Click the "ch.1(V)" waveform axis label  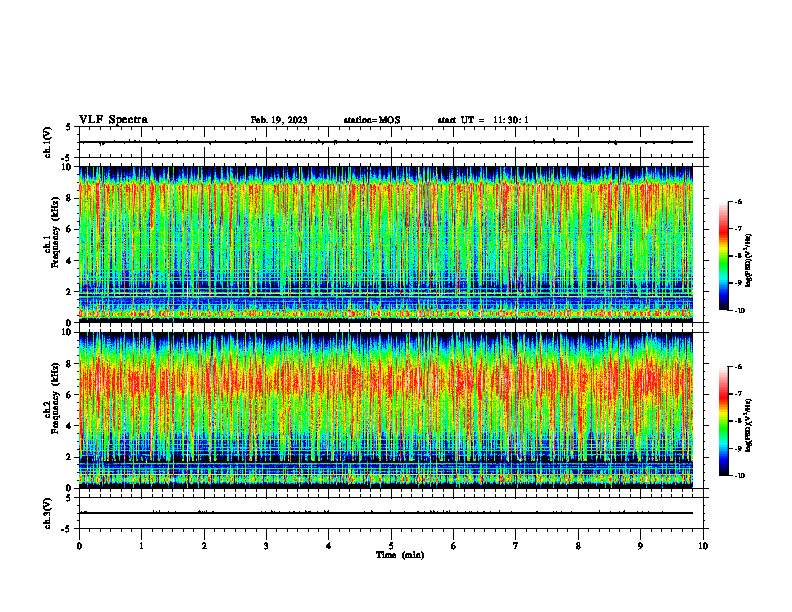click(x=47, y=142)
